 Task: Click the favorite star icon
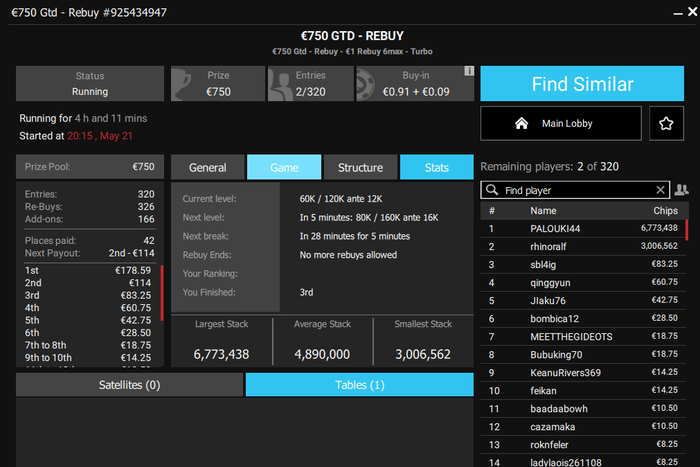pyautogui.click(x=666, y=123)
